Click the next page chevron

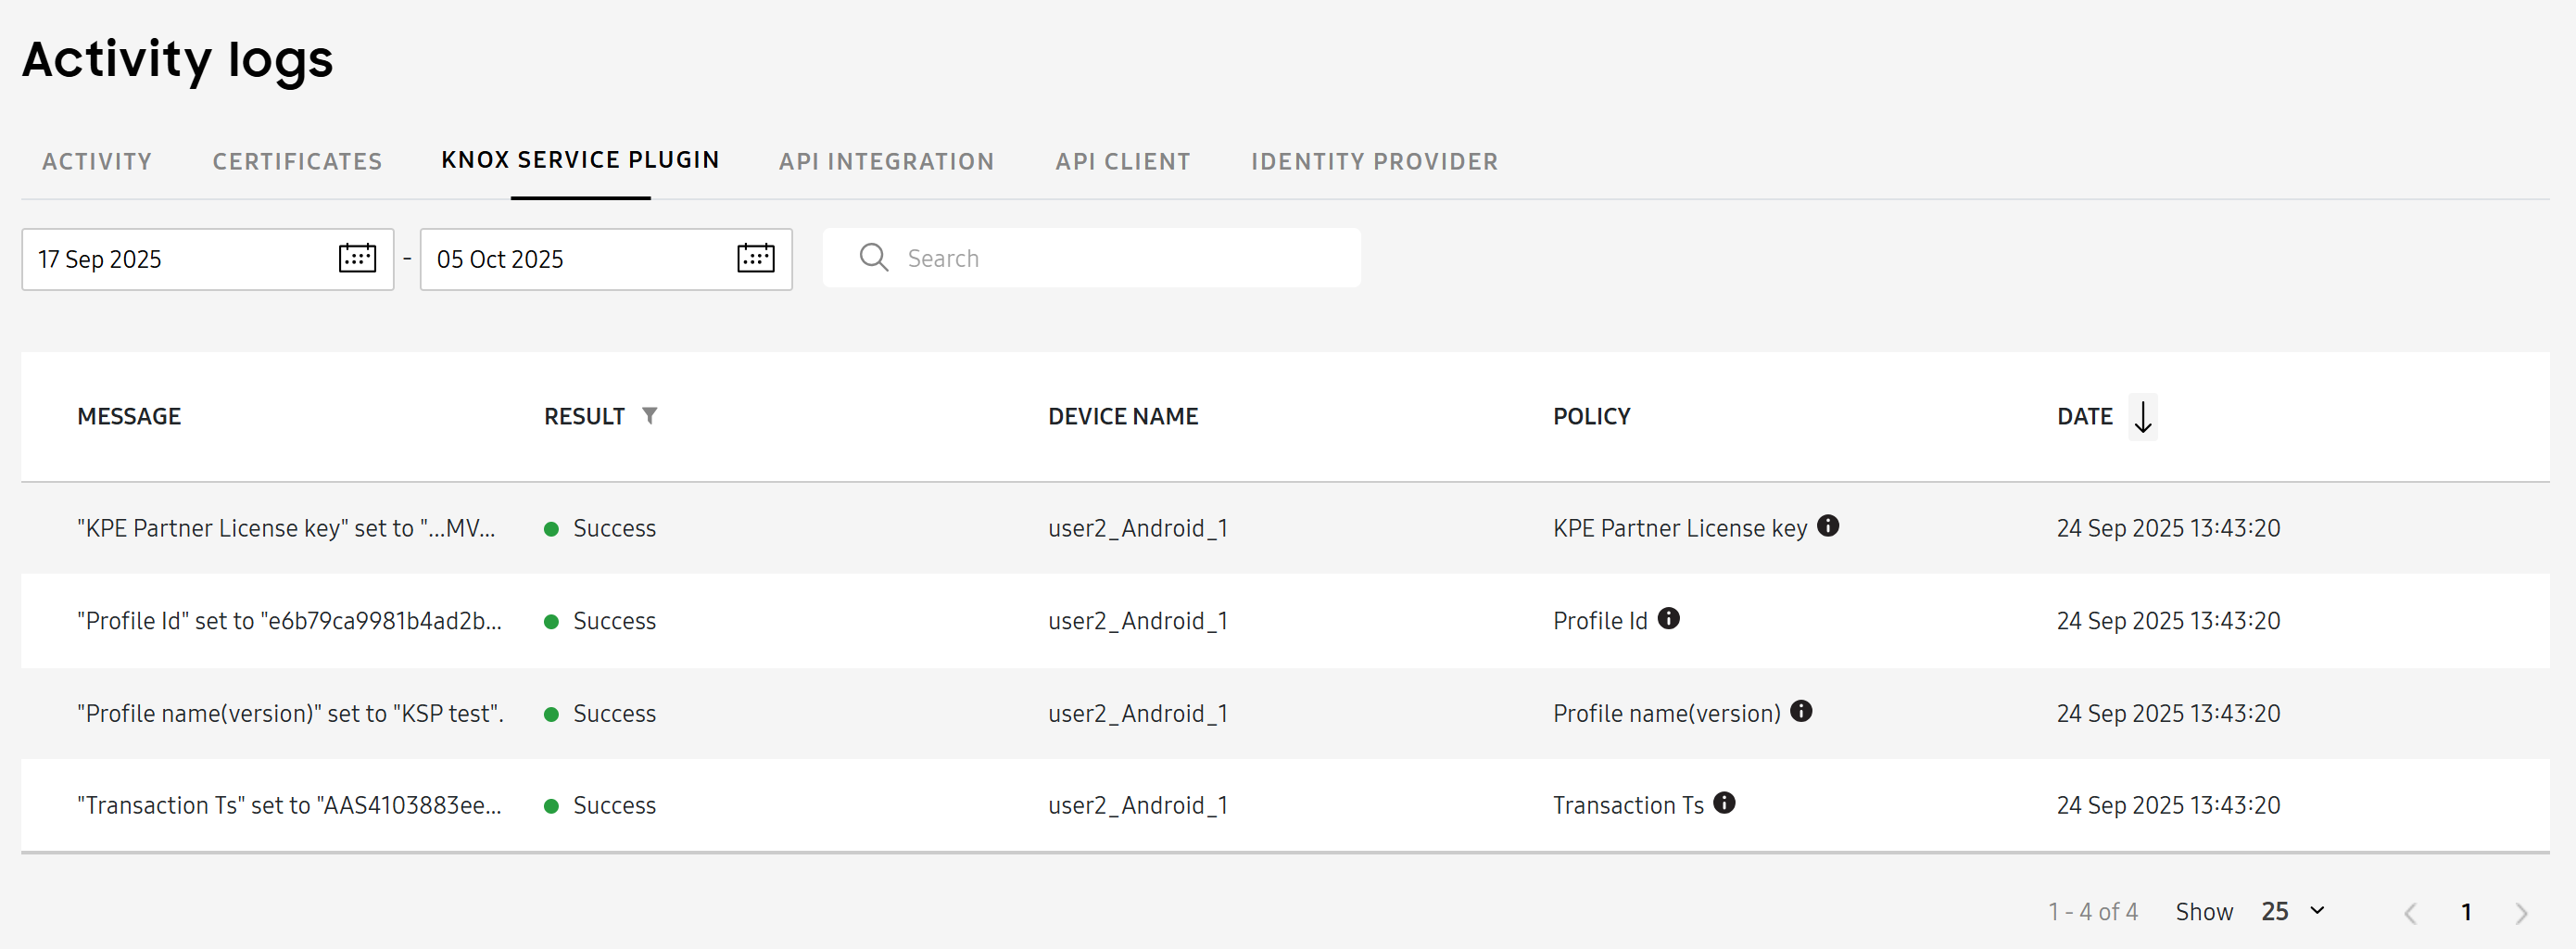coord(2523,911)
